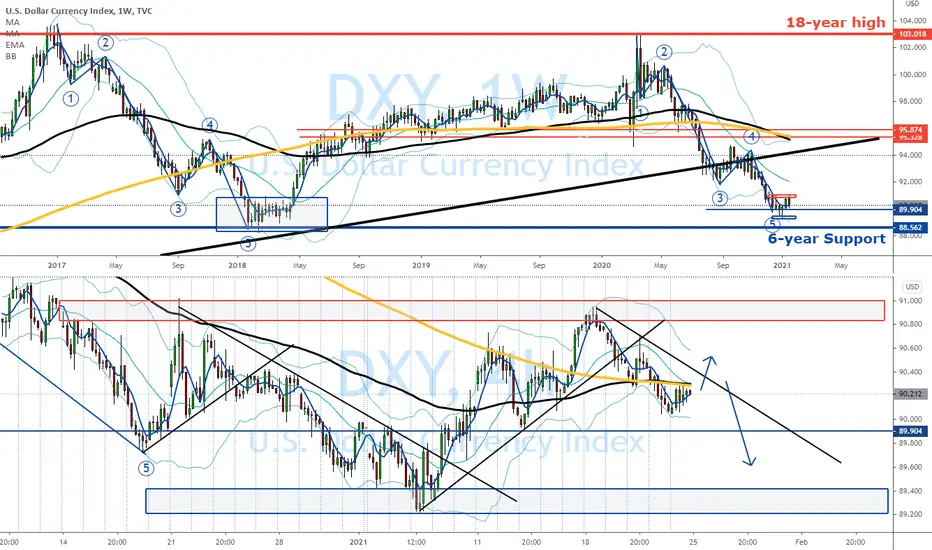This screenshot has width=932, height=550.
Task: Click the 28 date label on lower axis
Action: [x=279, y=542]
